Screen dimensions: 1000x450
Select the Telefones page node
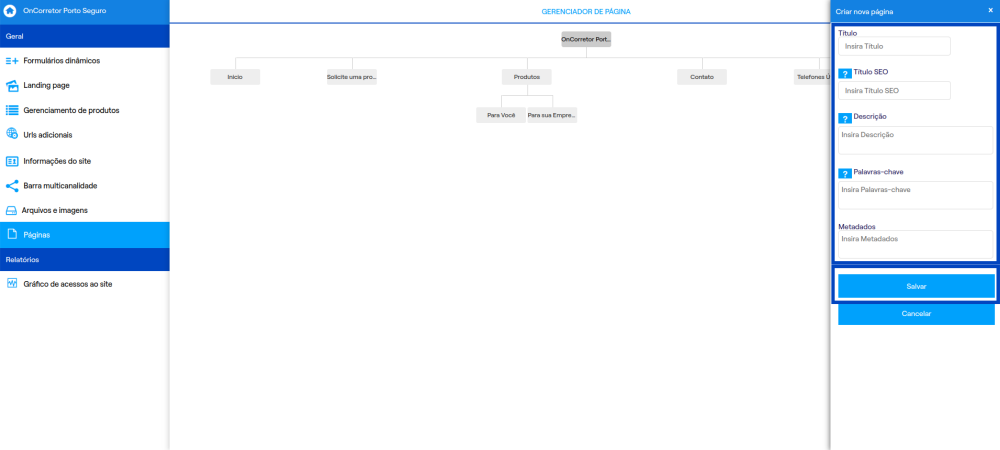(812, 77)
